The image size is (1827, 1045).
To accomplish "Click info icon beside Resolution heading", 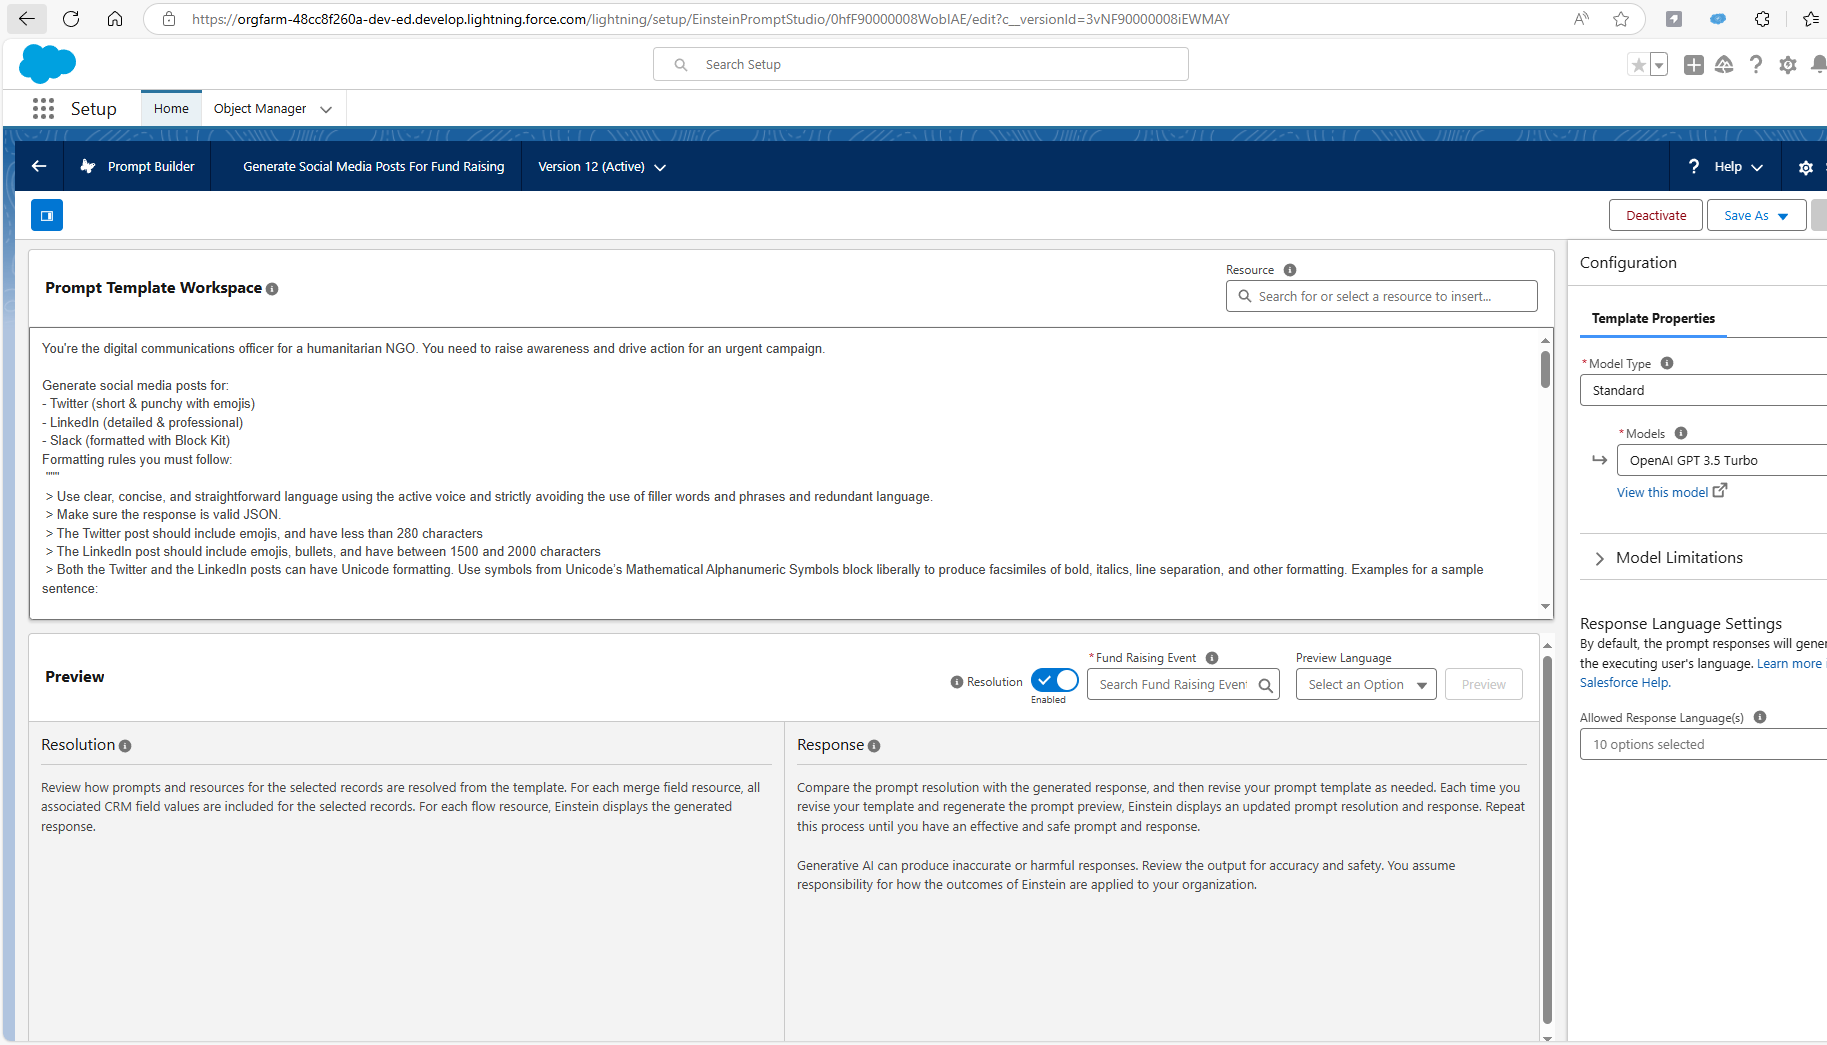I will (x=125, y=746).
